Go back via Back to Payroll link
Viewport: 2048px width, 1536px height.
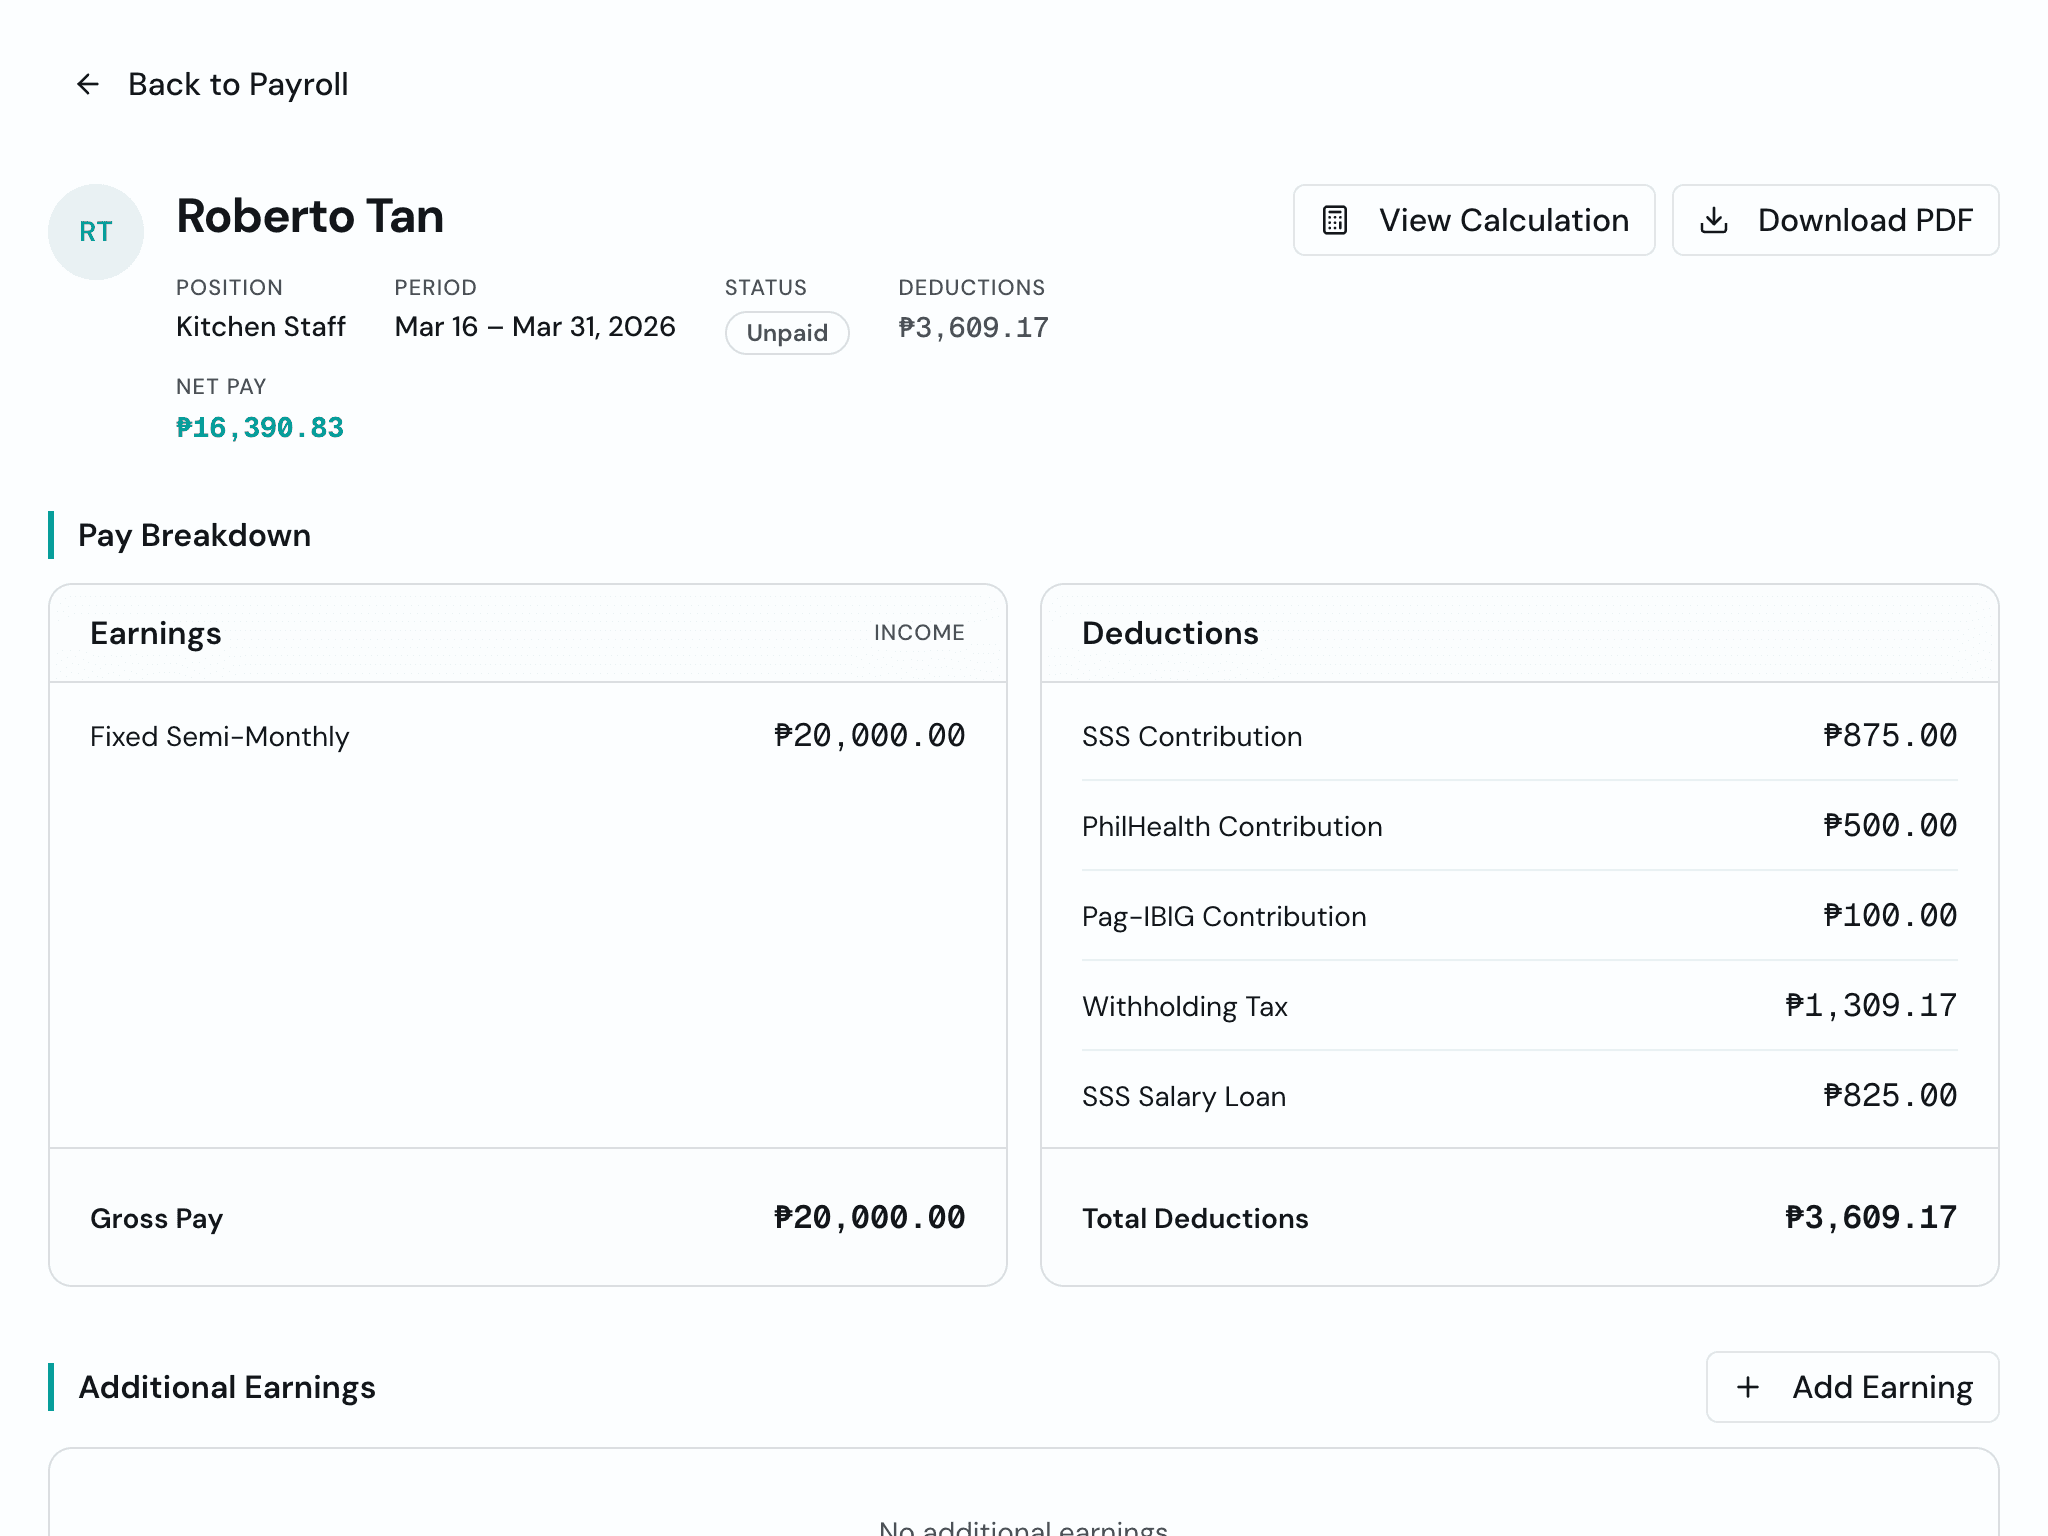click(x=212, y=84)
